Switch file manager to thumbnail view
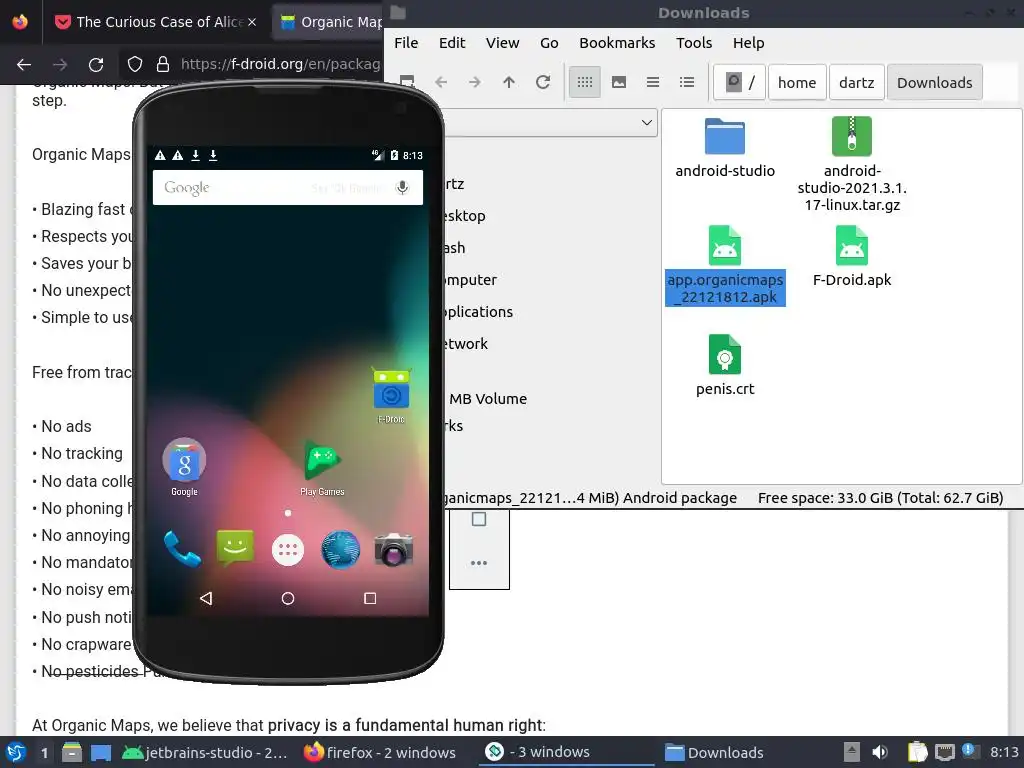The image size is (1024, 768). (x=618, y=82)
